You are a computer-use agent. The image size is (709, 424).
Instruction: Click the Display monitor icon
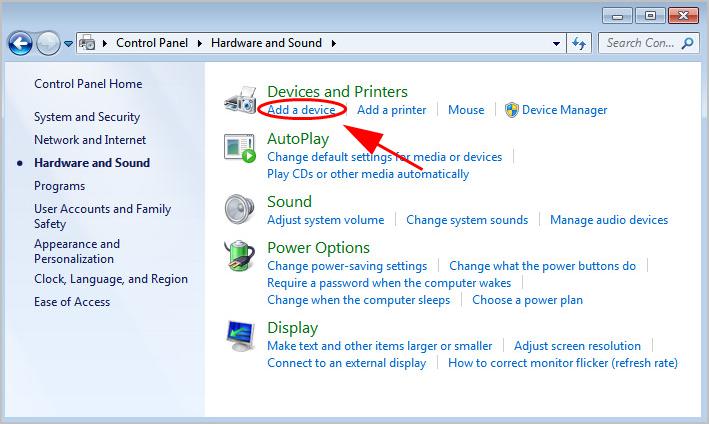coord(240,336)
